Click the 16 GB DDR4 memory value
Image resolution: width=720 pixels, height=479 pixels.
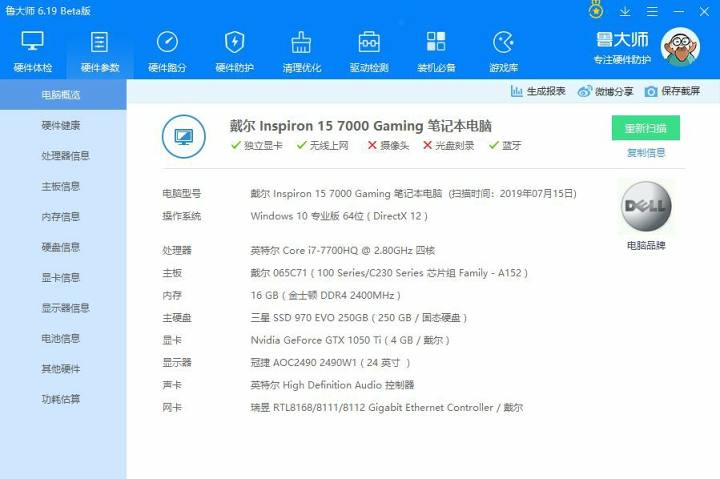coord(326,295)
